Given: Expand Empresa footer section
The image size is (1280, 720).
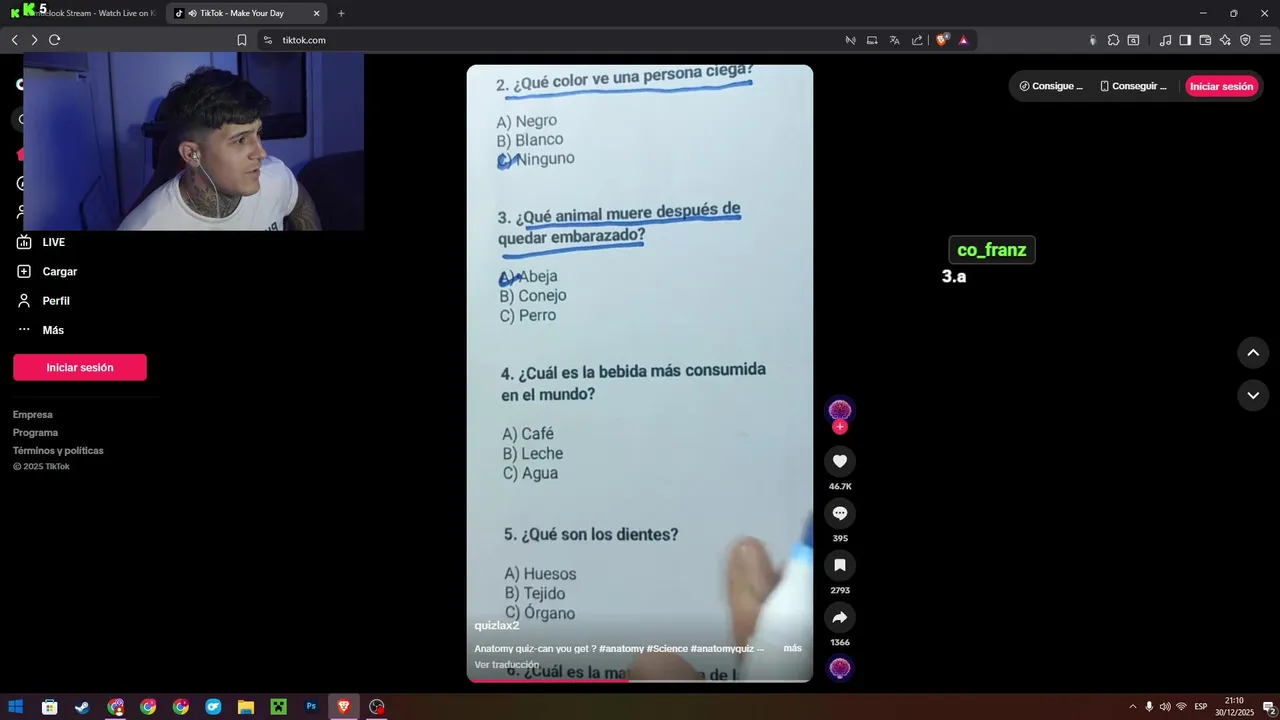Looking at the screenshot, I should point(33,414).
